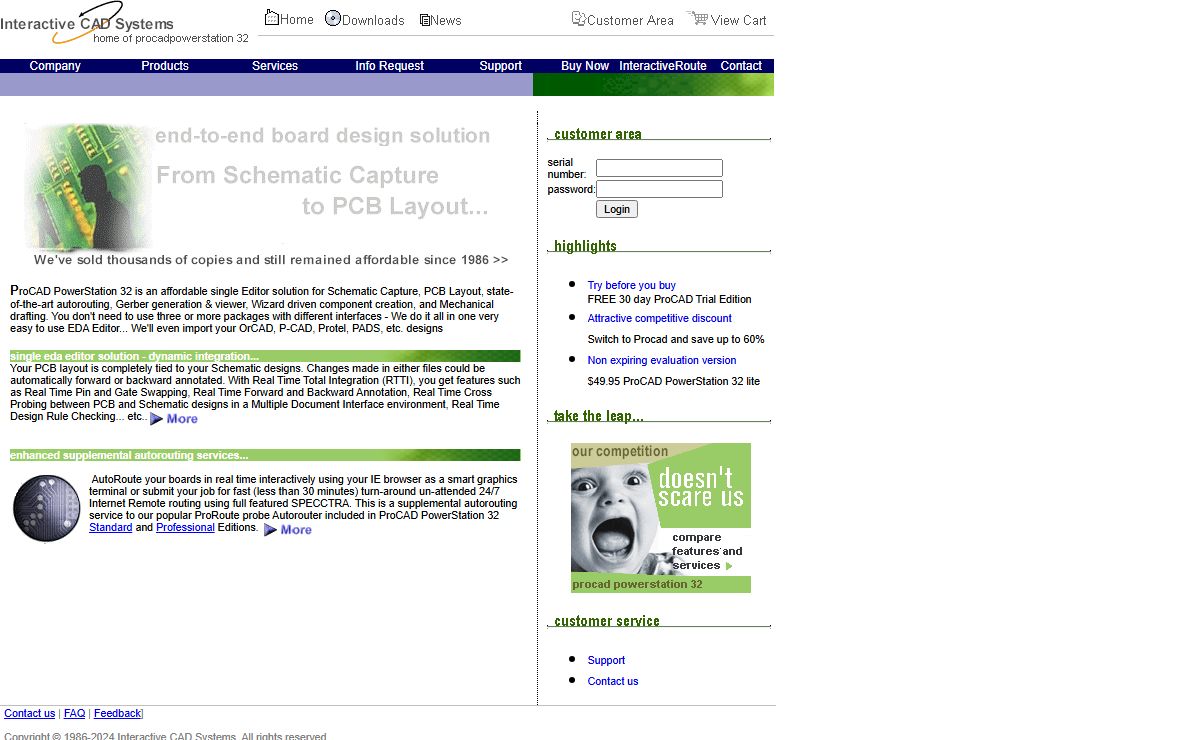Open the Company menu
The height and width of the screenshot is (740, 1200).
(x=55, y=66)
